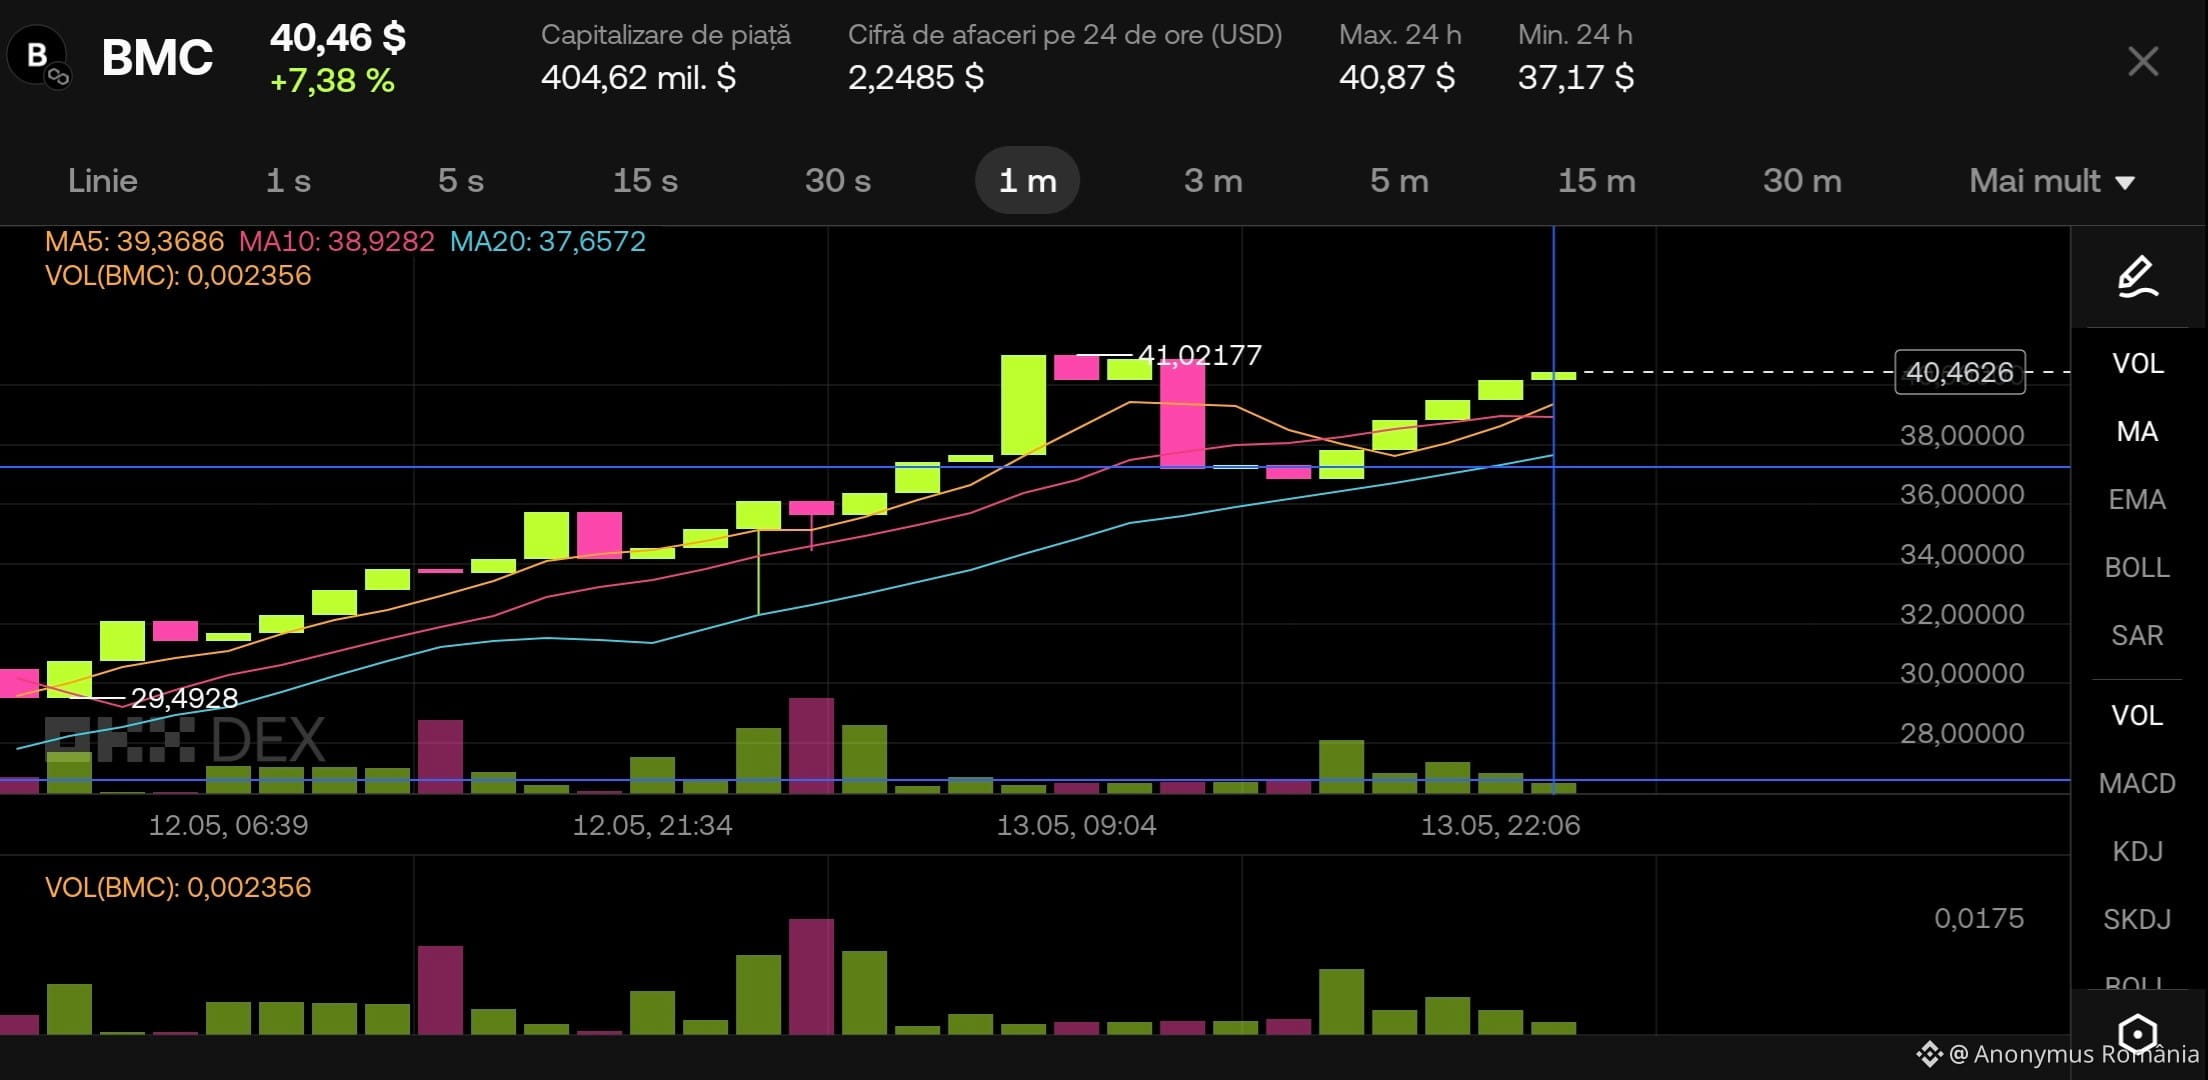Click the BMC price 40,46 $
The height and width of the screenshot is (1080, 2208).
pos(338,38)
